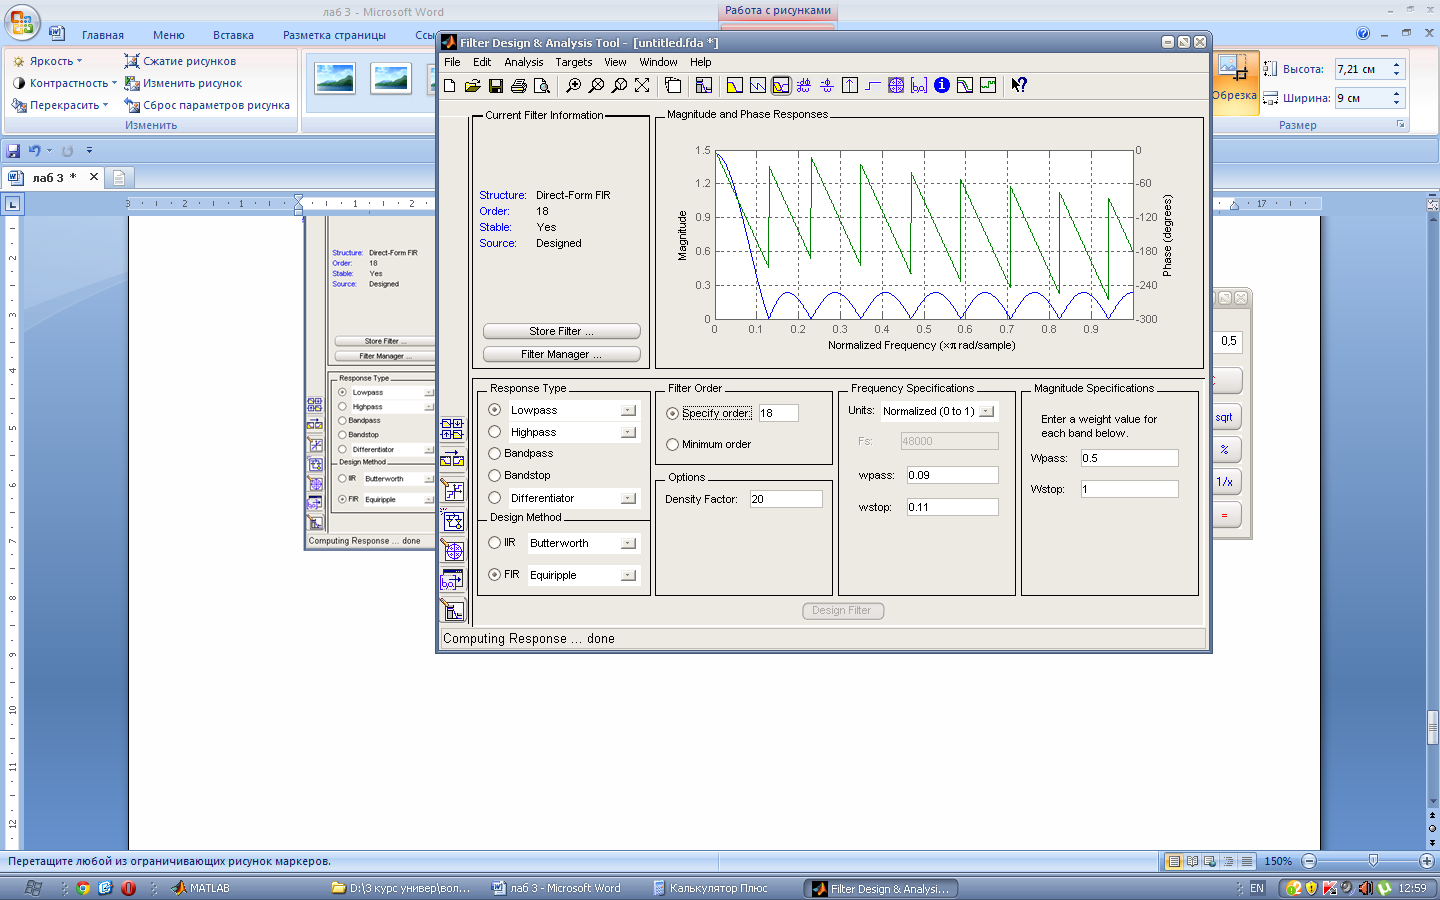Click the What's This help cursor icon

(x=1019, y=86)
